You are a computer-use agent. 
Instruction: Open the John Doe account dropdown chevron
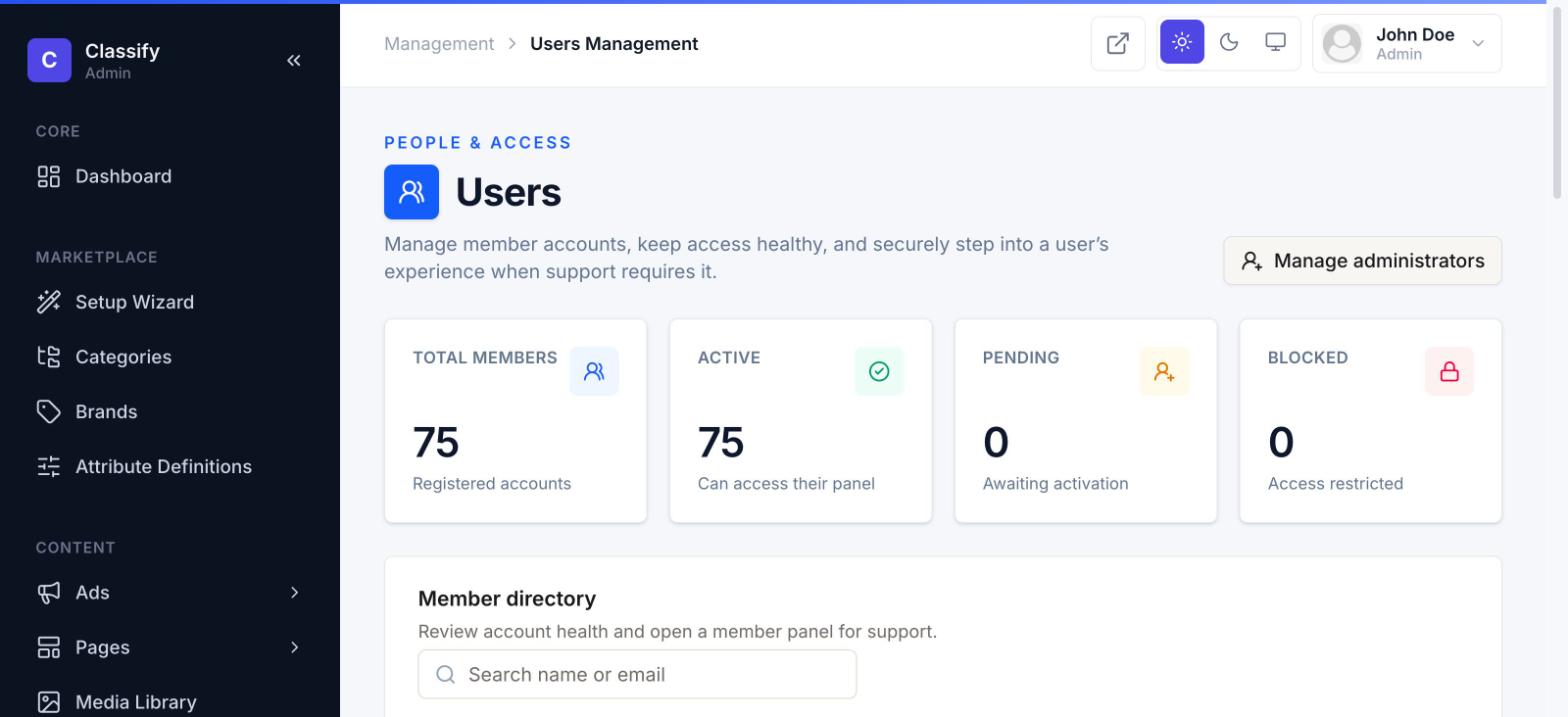(x=1478, y=43)
